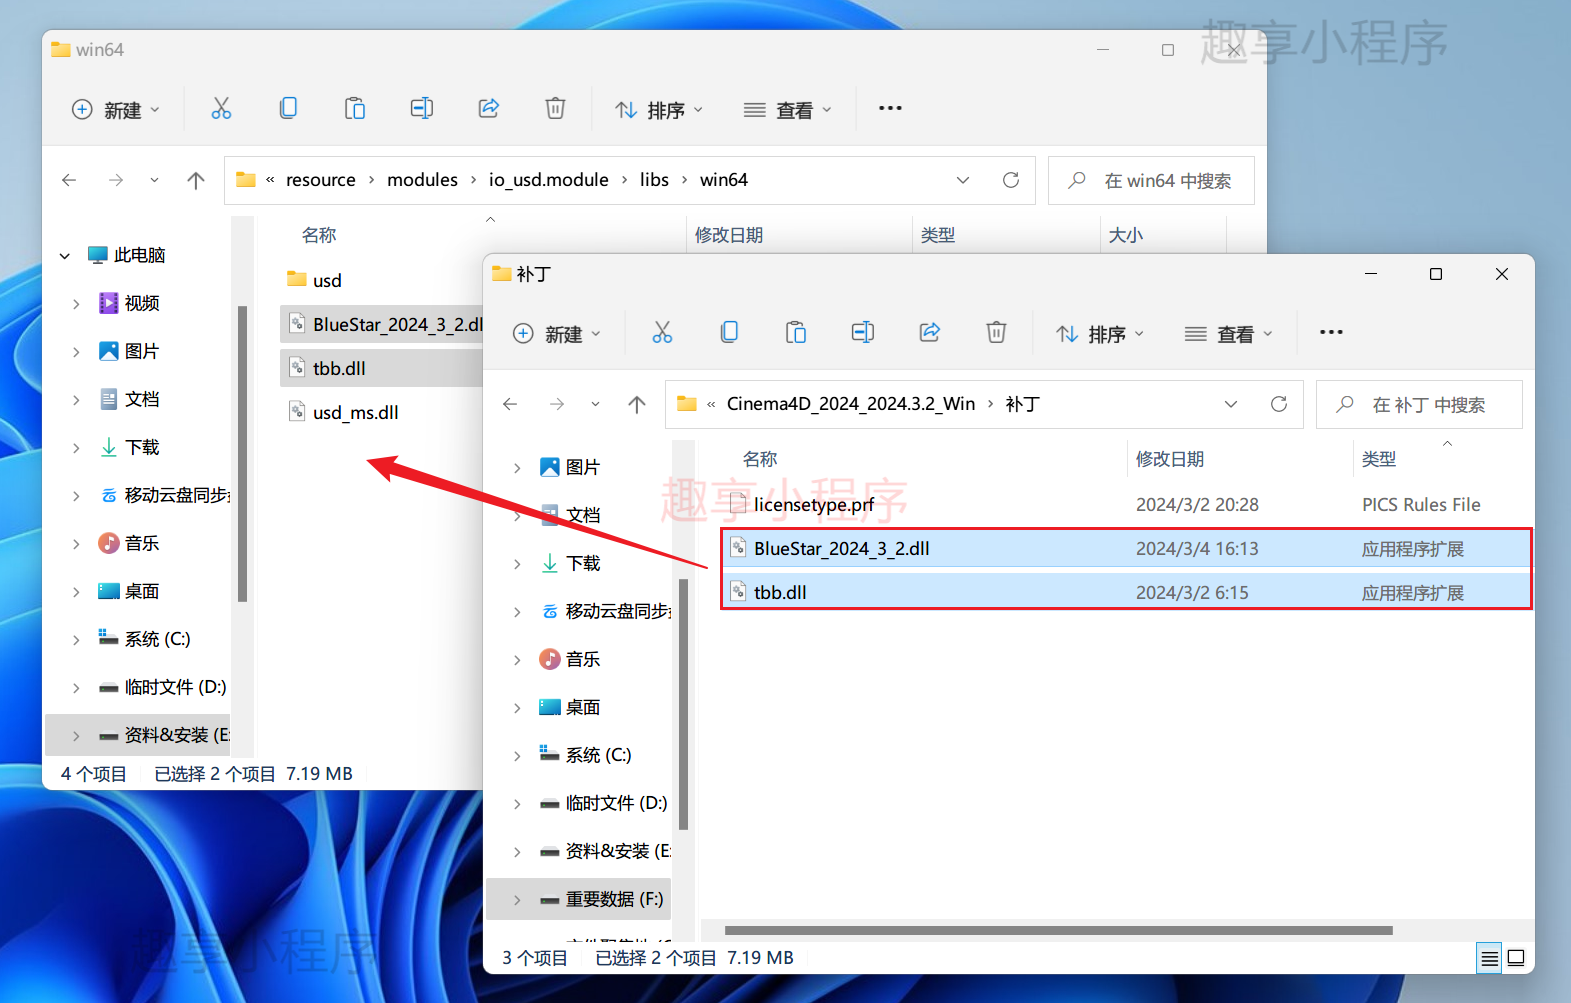This screenshot has width=1571, height=1003.
Task: Open 排序 sort menu in win64 window
Action: [659, 109]
